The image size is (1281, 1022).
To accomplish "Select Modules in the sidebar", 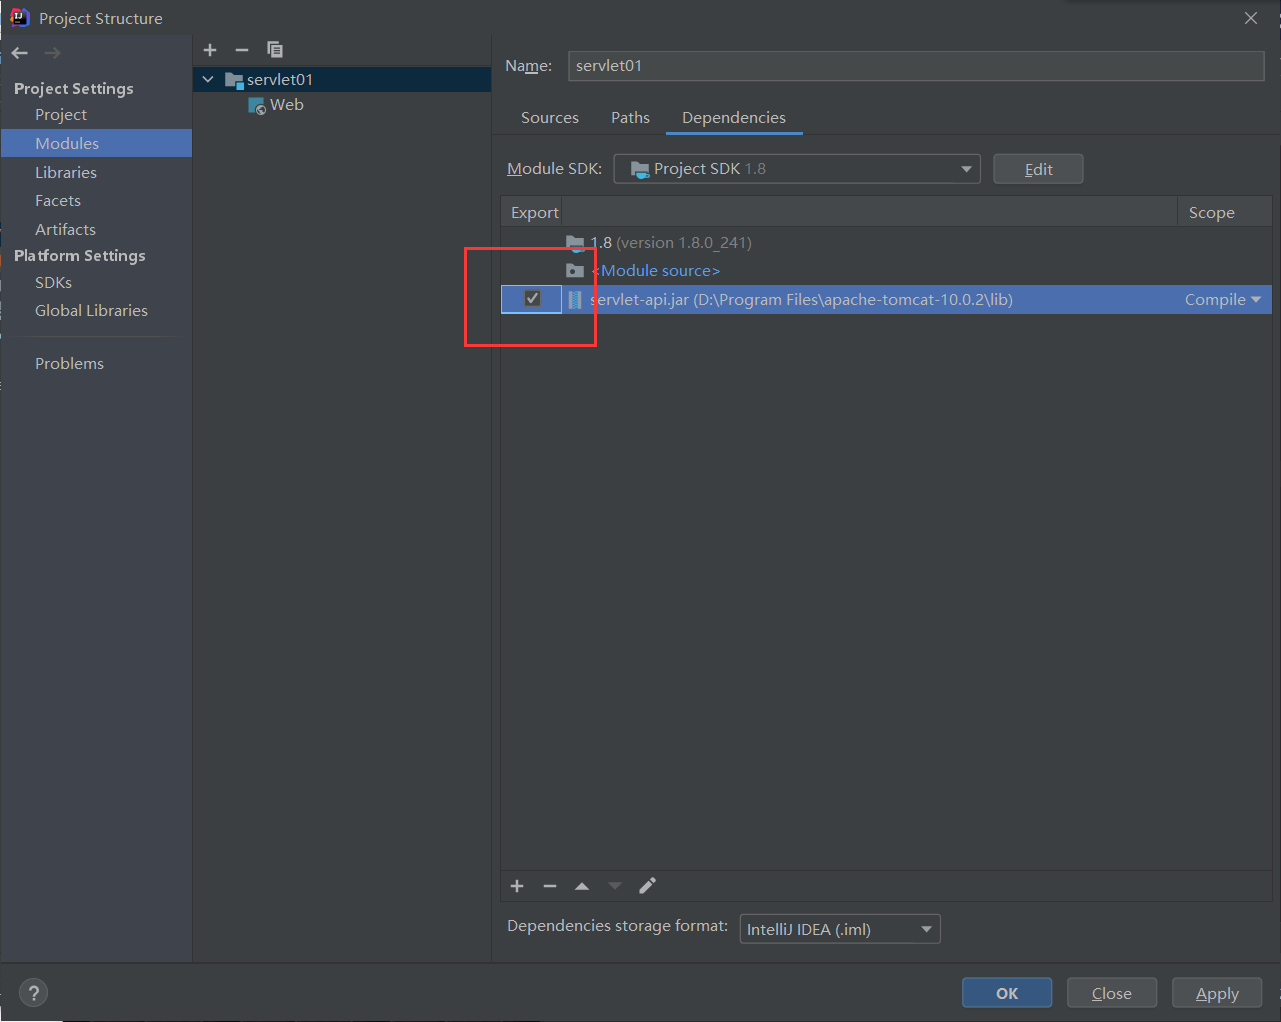I will click(96, 143).
